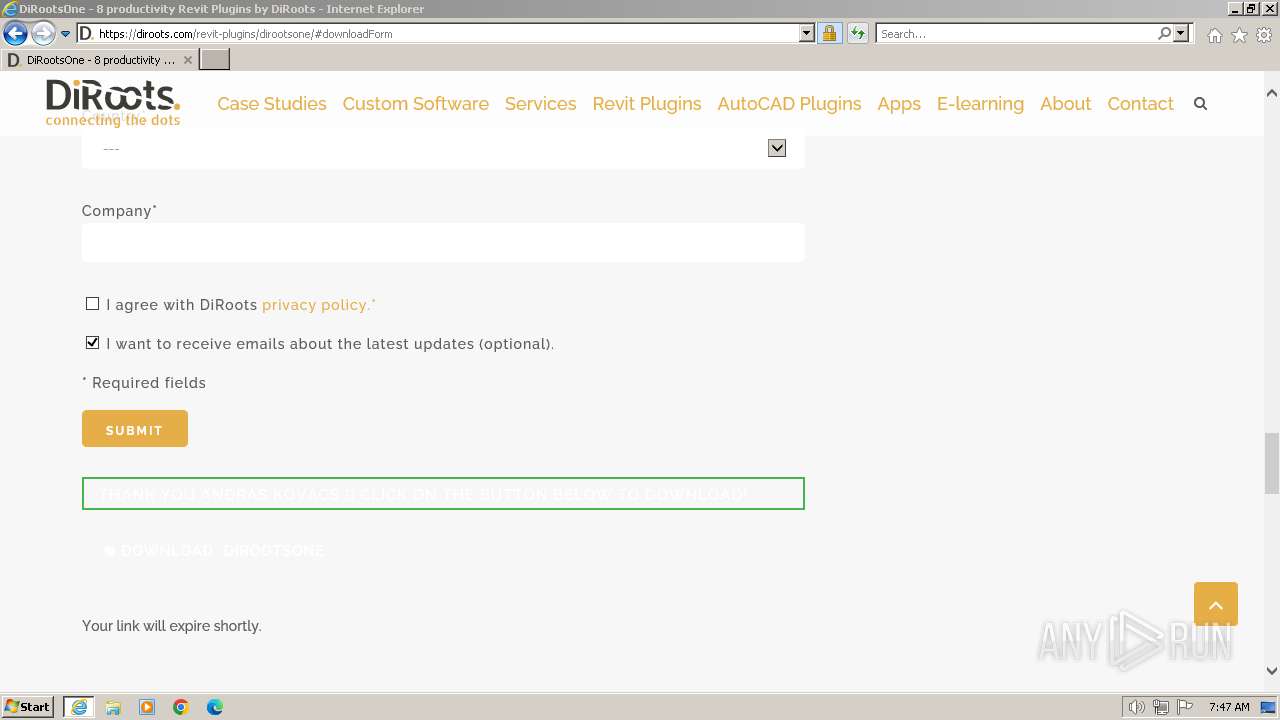
Task: Open Case Studies menu item
Action: (x=272, y=103)
